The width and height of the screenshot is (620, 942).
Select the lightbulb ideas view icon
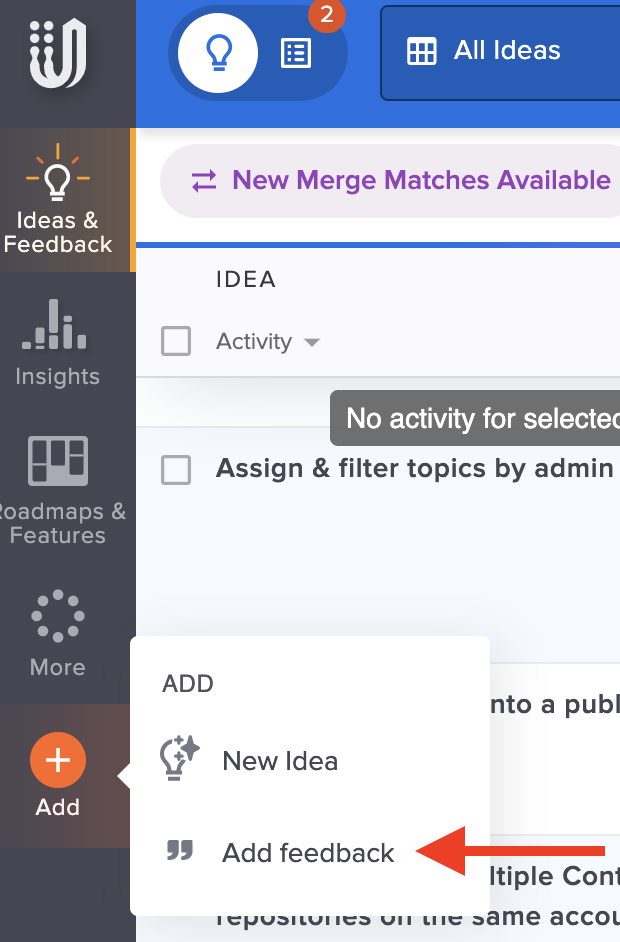(218, 53)
